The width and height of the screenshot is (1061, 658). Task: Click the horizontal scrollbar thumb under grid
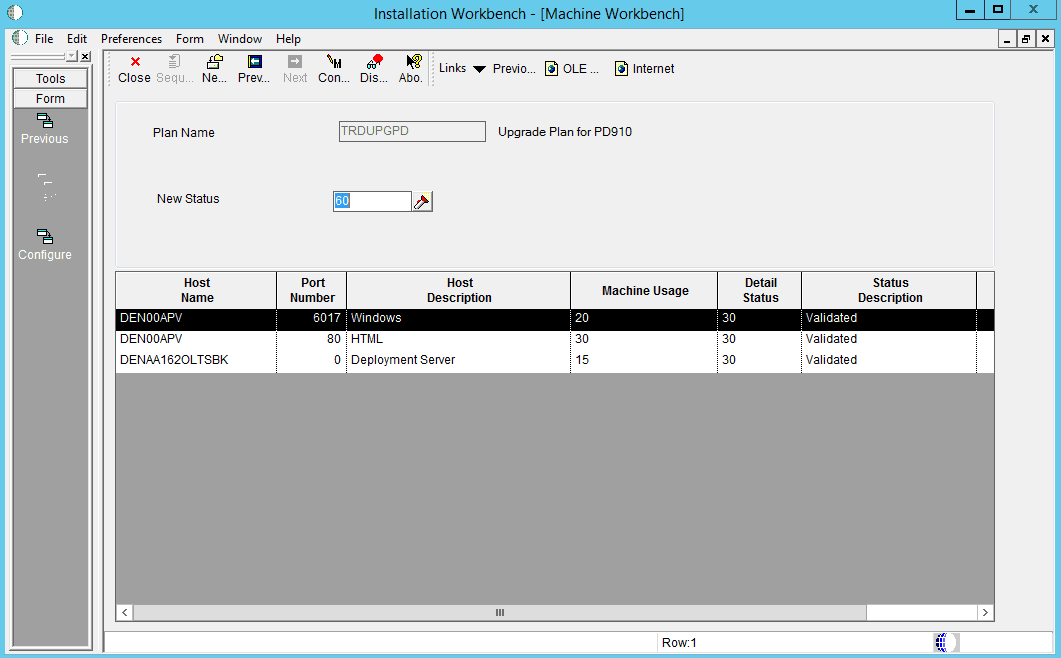coord(500,612)
